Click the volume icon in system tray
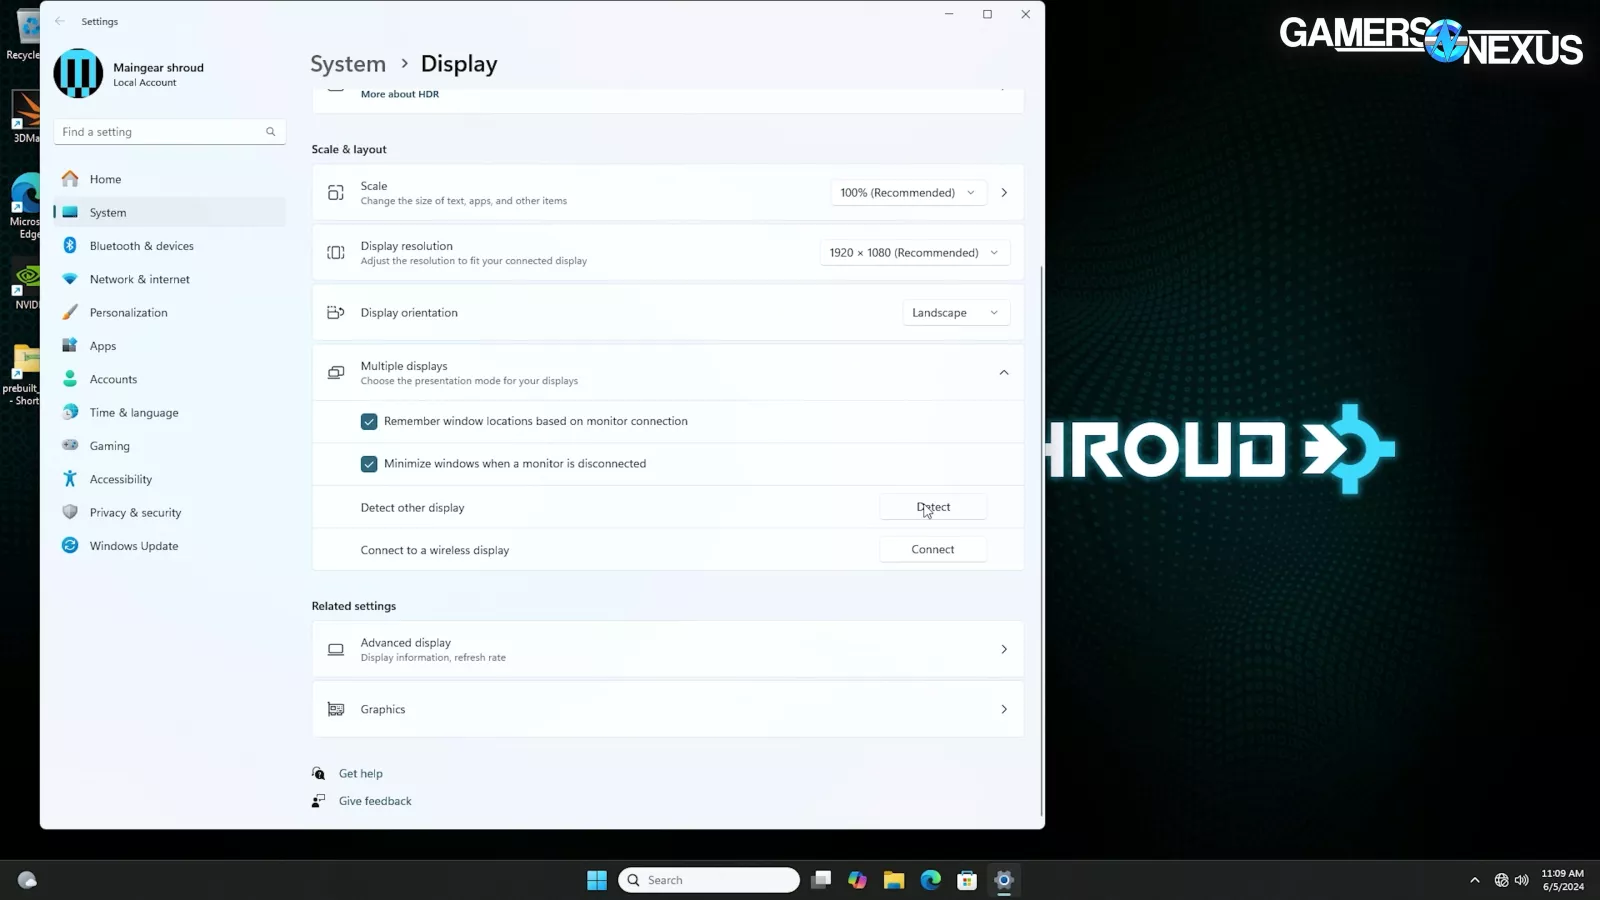The width and height of the screenshot is (1600, 900). (x=1521, y=880)
